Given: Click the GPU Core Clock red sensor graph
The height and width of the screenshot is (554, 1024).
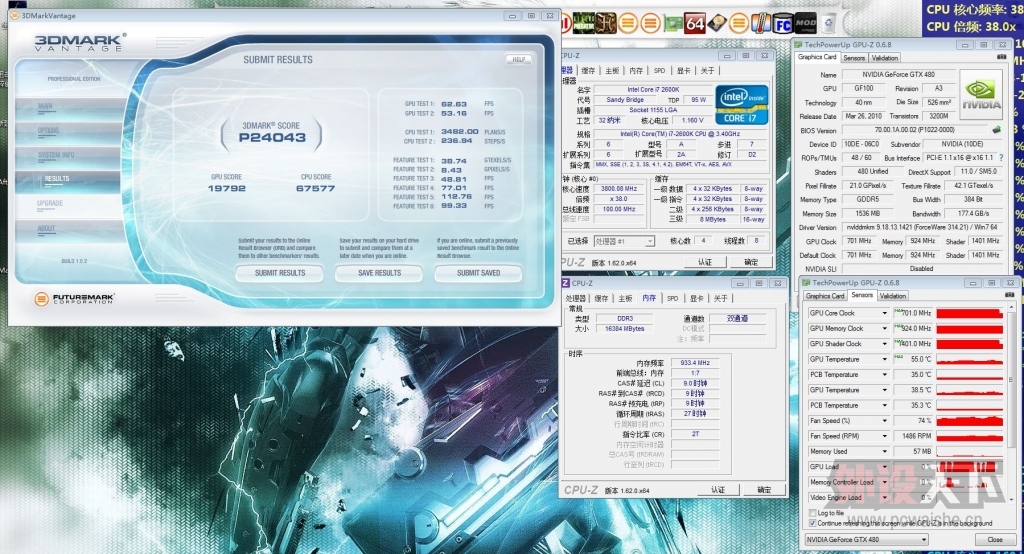Looking at the screenshot, I should point(969,313).
